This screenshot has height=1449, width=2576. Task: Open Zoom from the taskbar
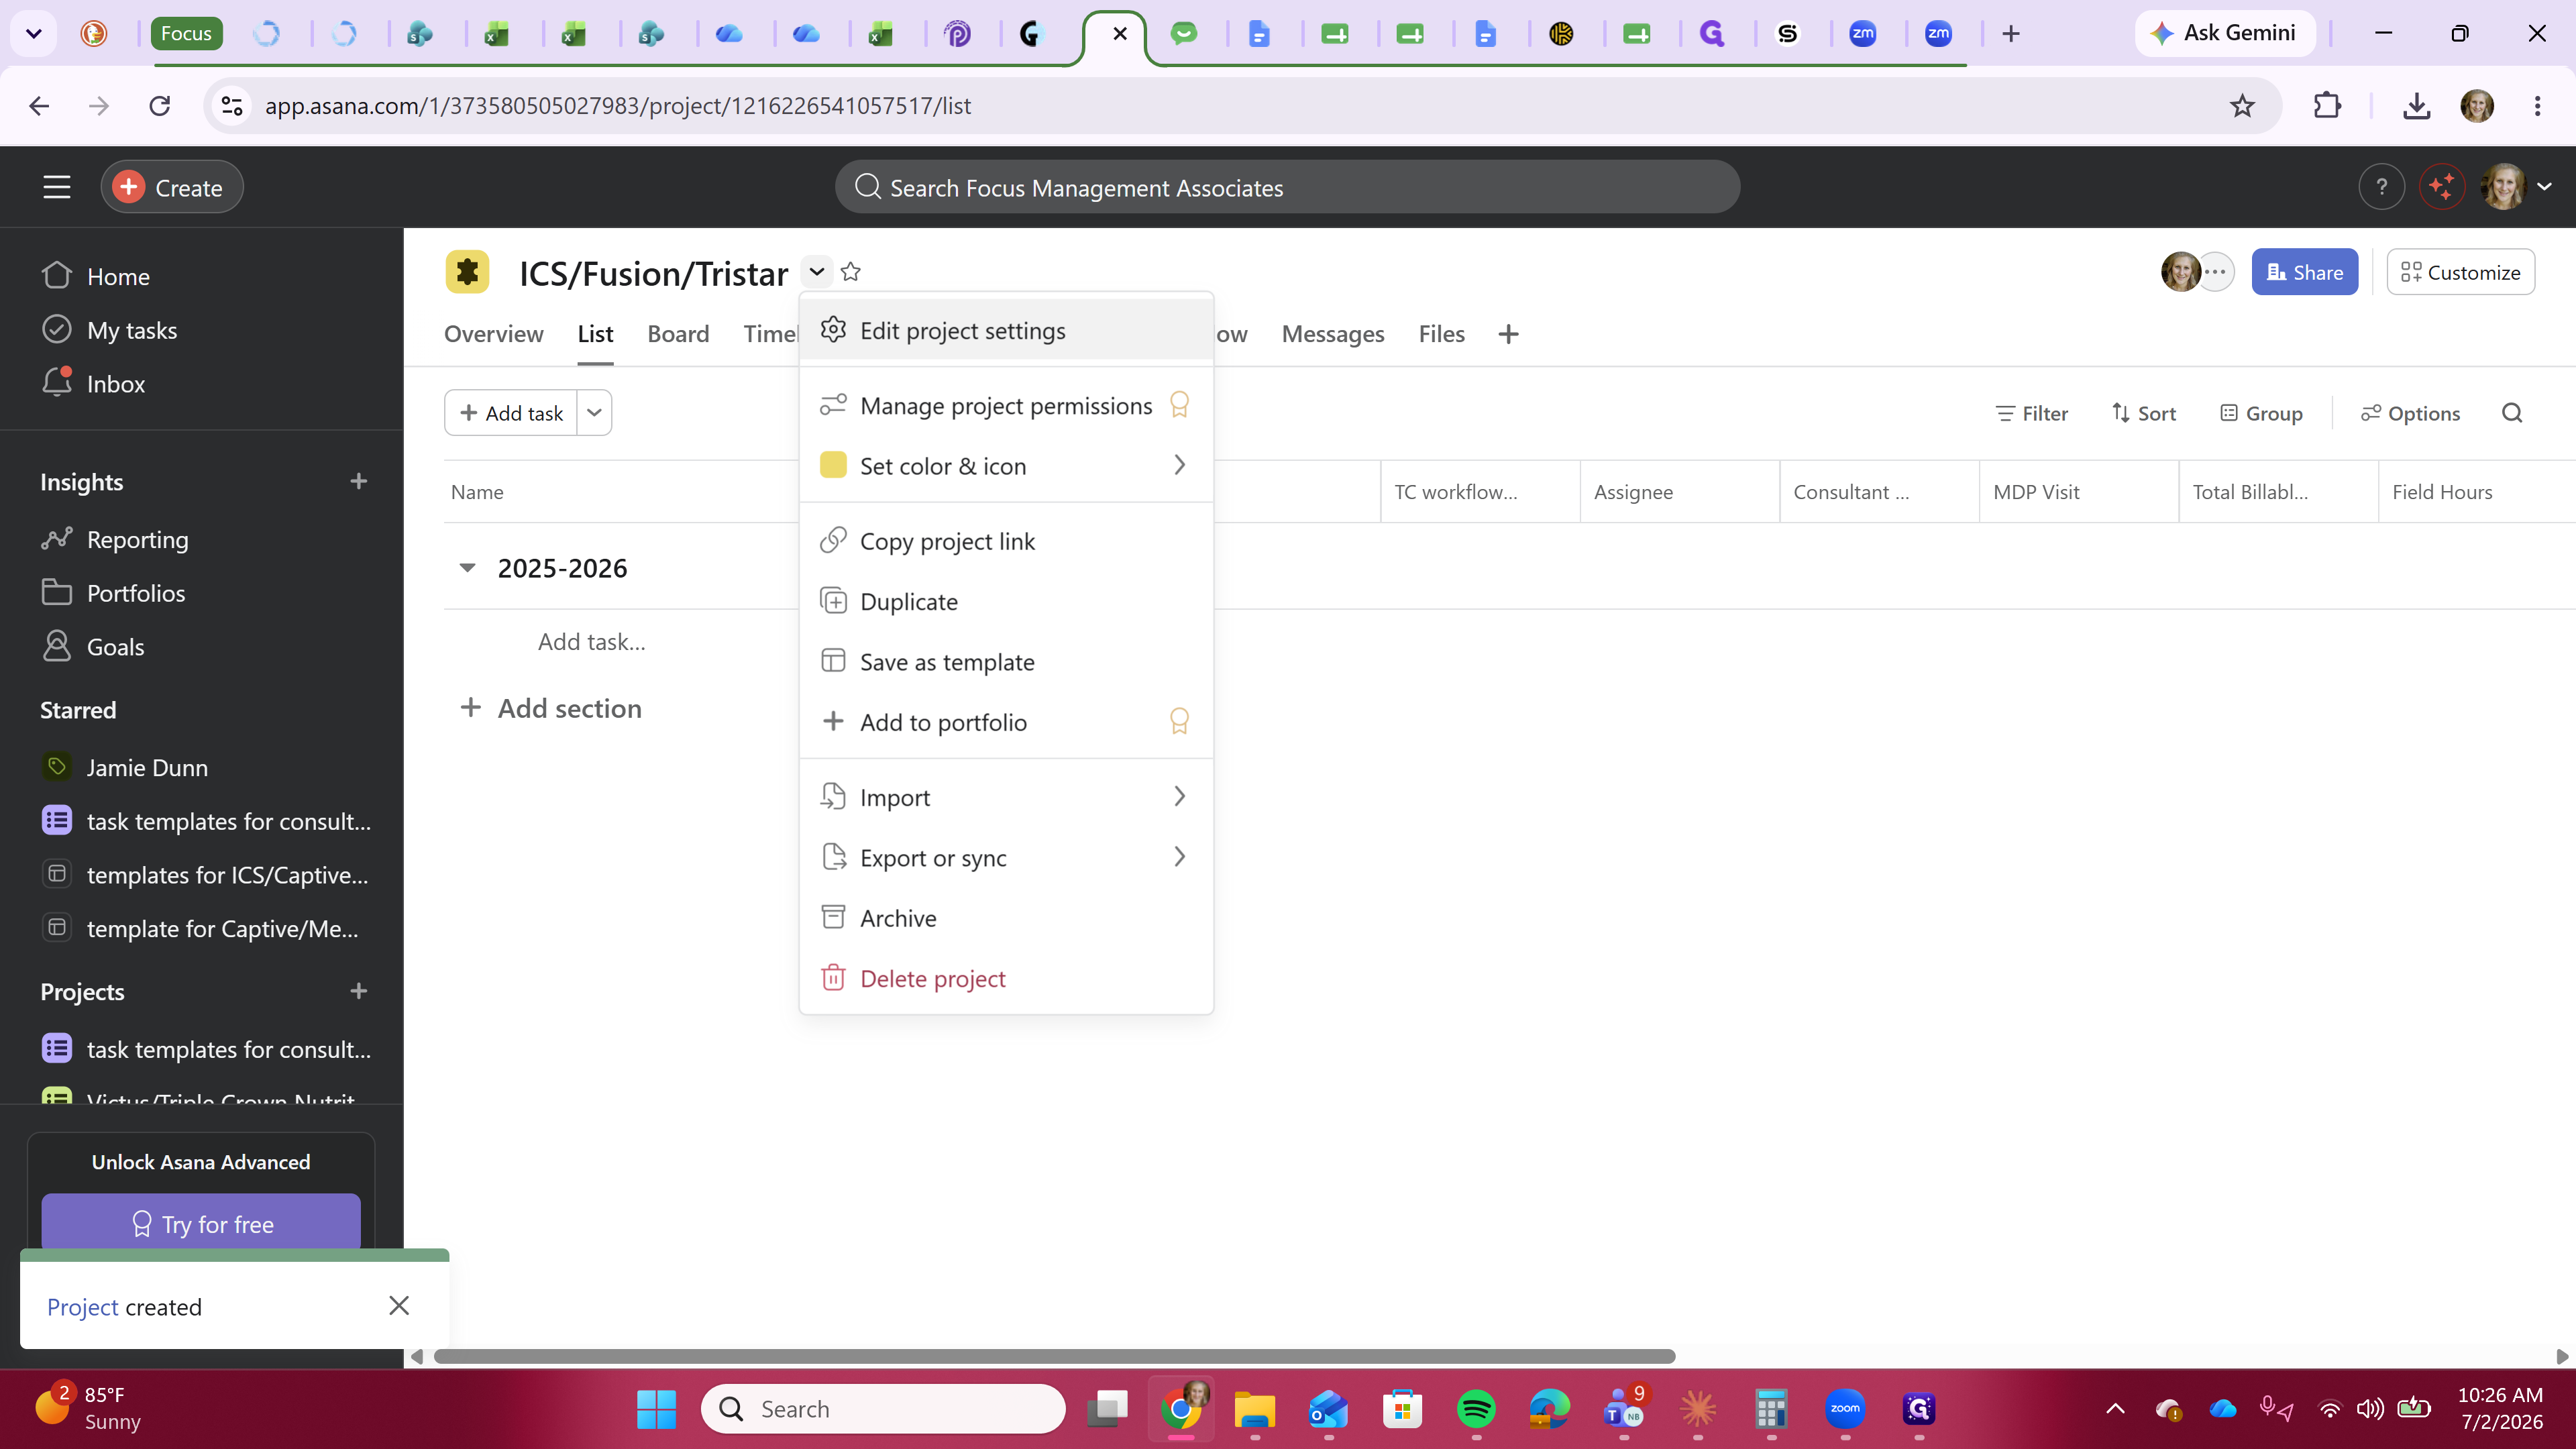click(x=1845, y=1409)
